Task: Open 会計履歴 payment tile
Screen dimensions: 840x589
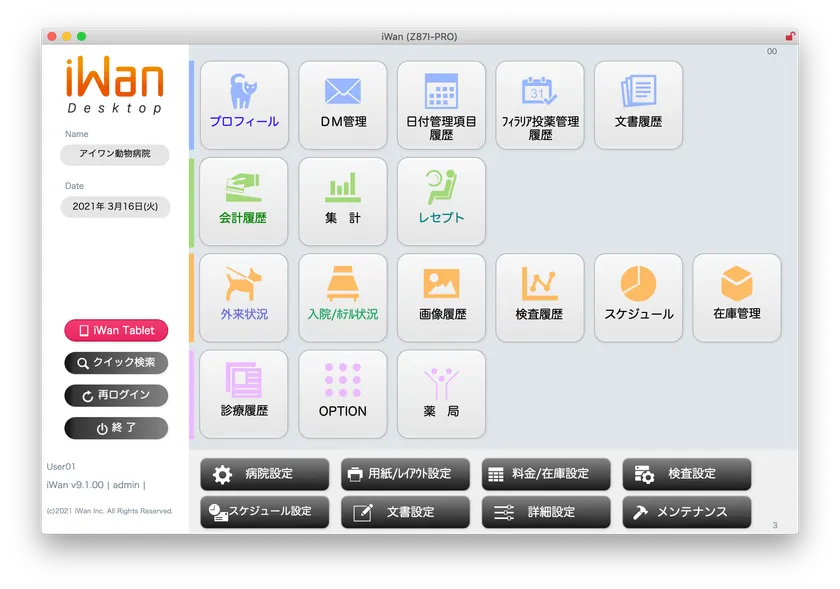Action: [244, 202]
